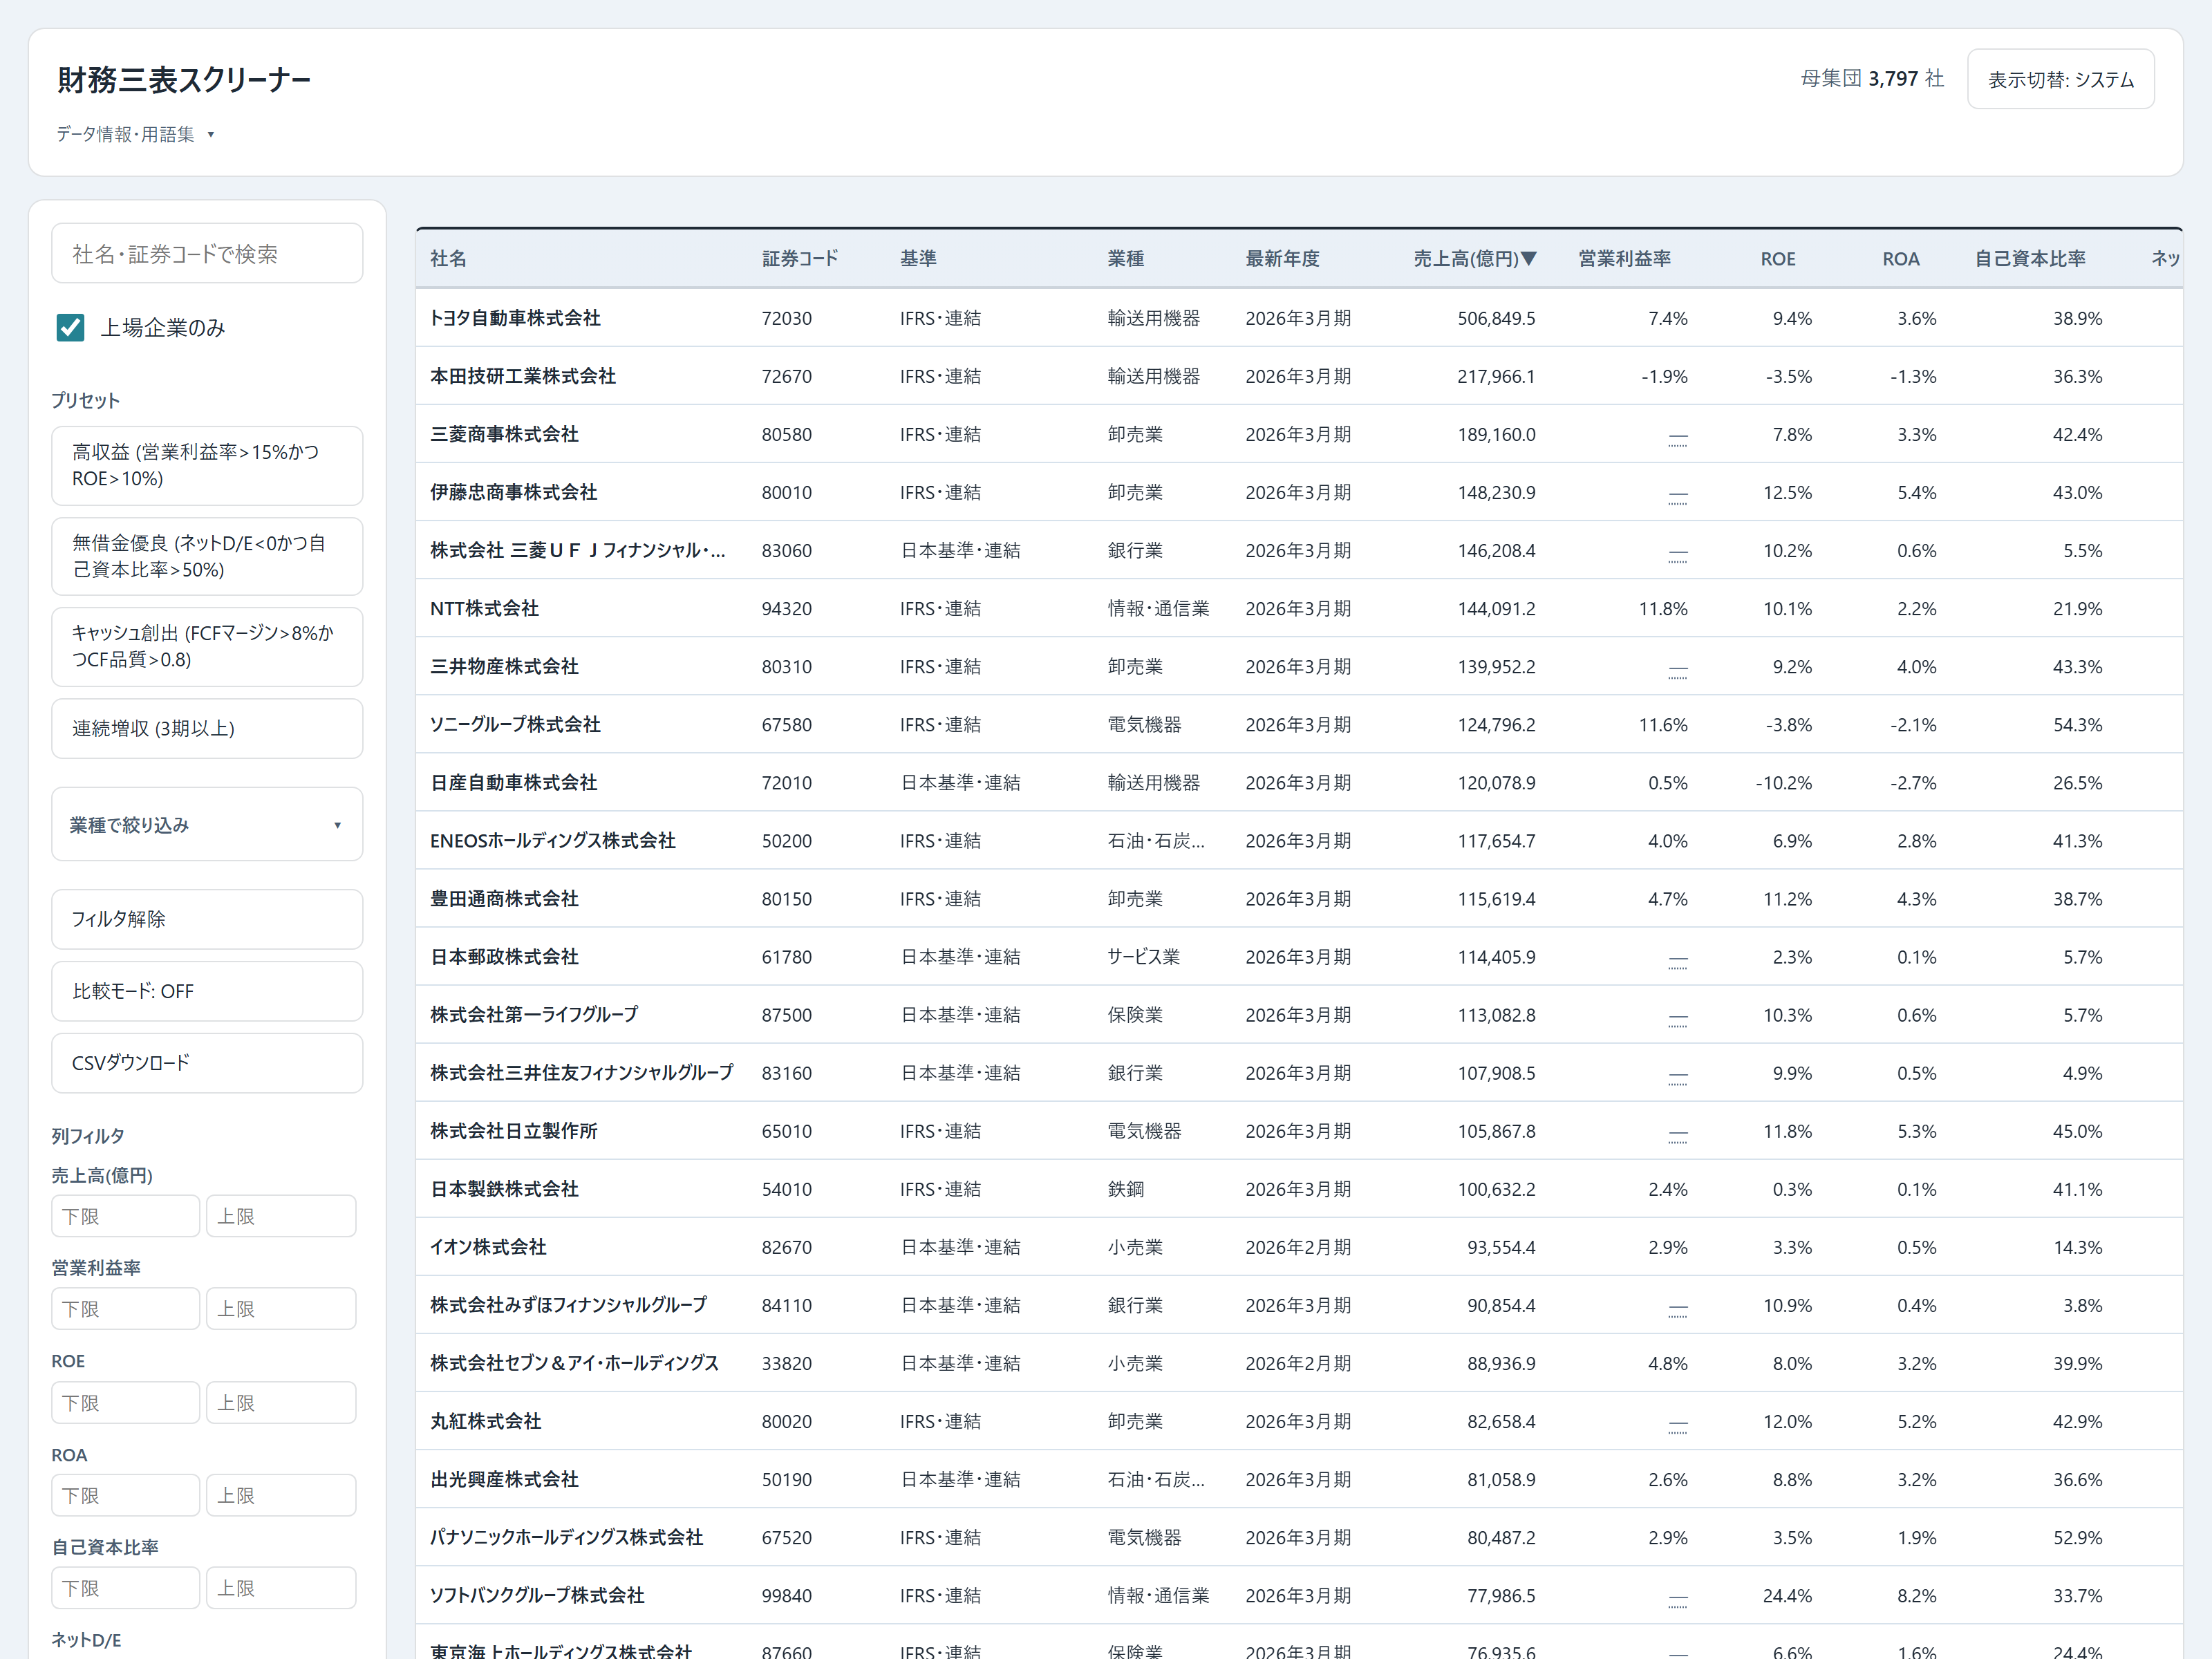The height and width of the screenshot is (1659, 2212).
Task: Select the パナソニックホールディングス株式会社 row name
Action: (567, 1536)
